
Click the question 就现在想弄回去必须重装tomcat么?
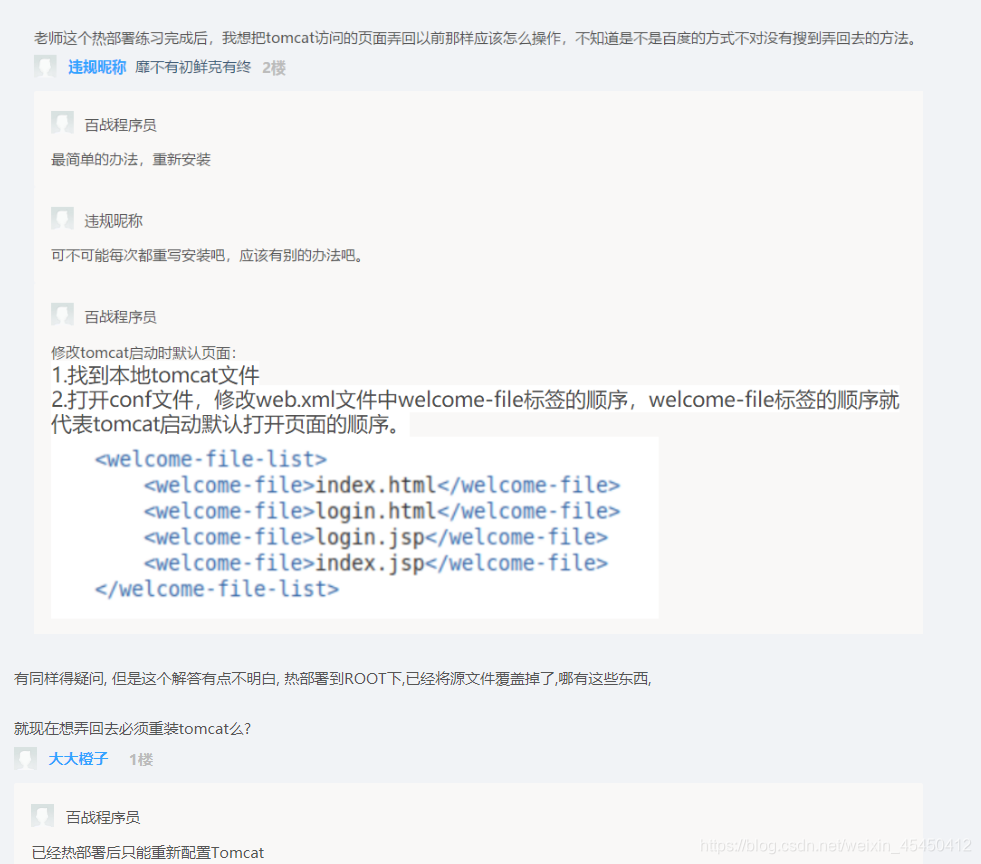pos(133,729)
